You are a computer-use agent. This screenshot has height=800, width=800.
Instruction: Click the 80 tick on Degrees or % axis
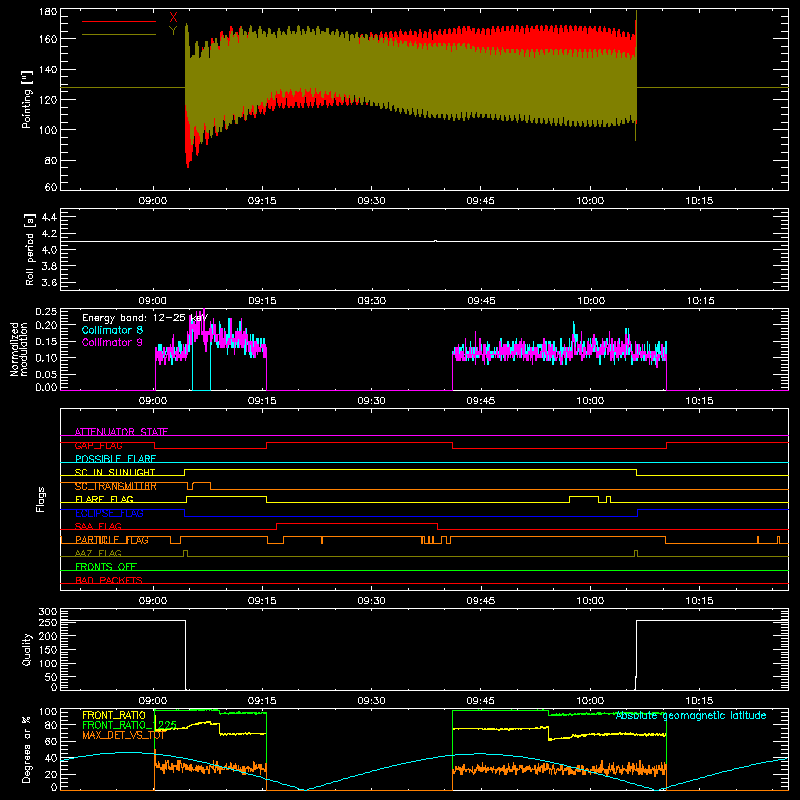pos(51,725)
